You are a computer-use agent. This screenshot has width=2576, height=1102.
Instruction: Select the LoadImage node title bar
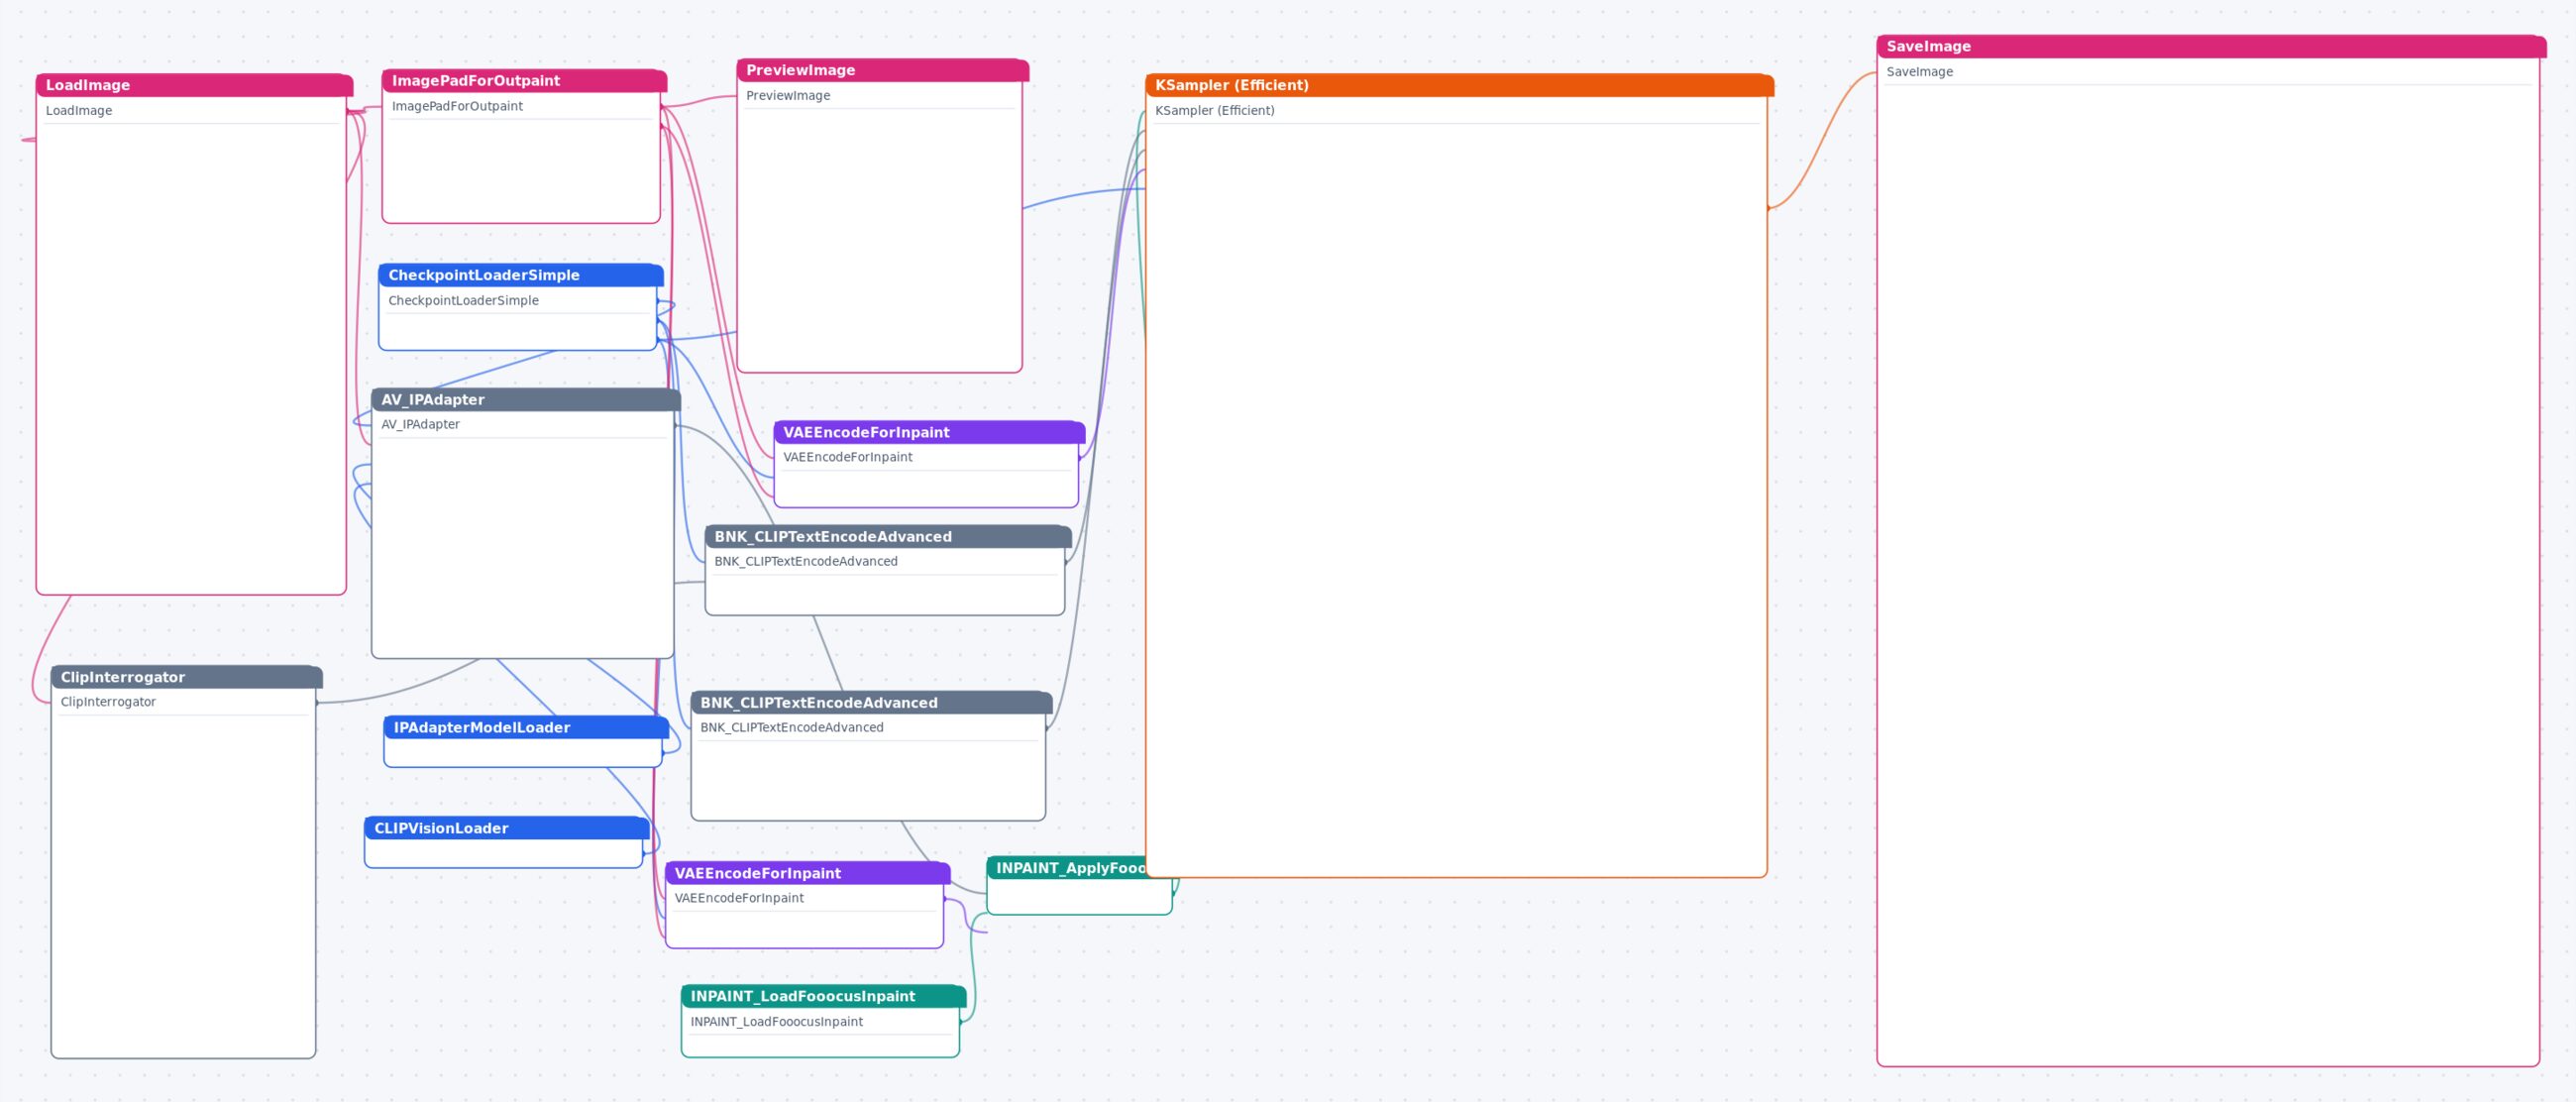(x=194, y=85)
